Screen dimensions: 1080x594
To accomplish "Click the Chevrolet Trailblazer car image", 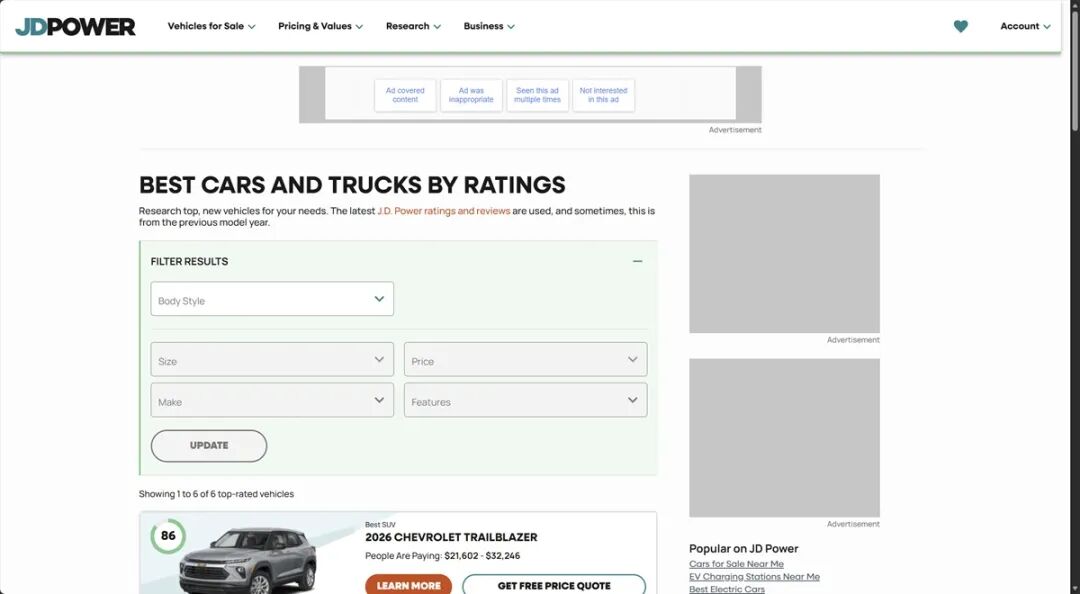I will coord(248,560).
